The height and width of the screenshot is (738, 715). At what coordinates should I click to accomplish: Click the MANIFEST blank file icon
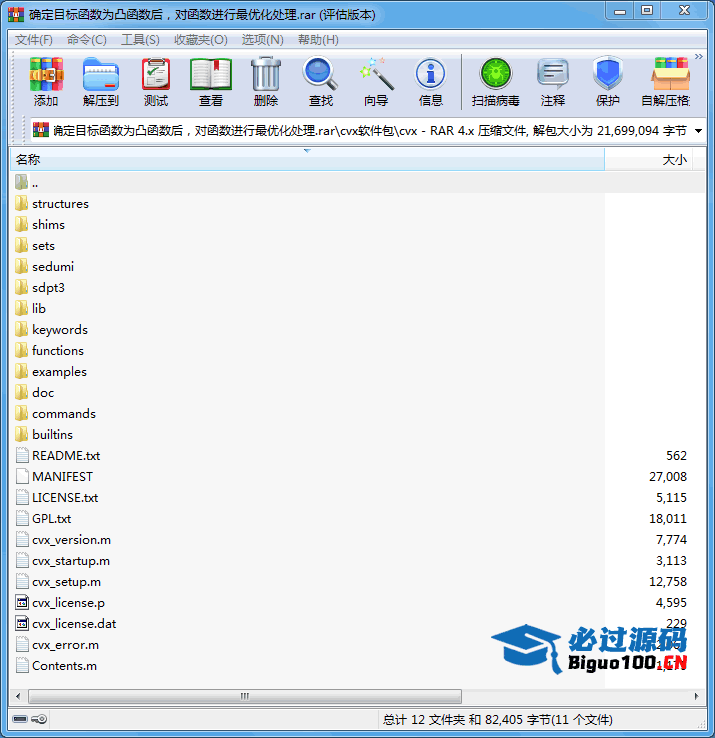[22, 476]
